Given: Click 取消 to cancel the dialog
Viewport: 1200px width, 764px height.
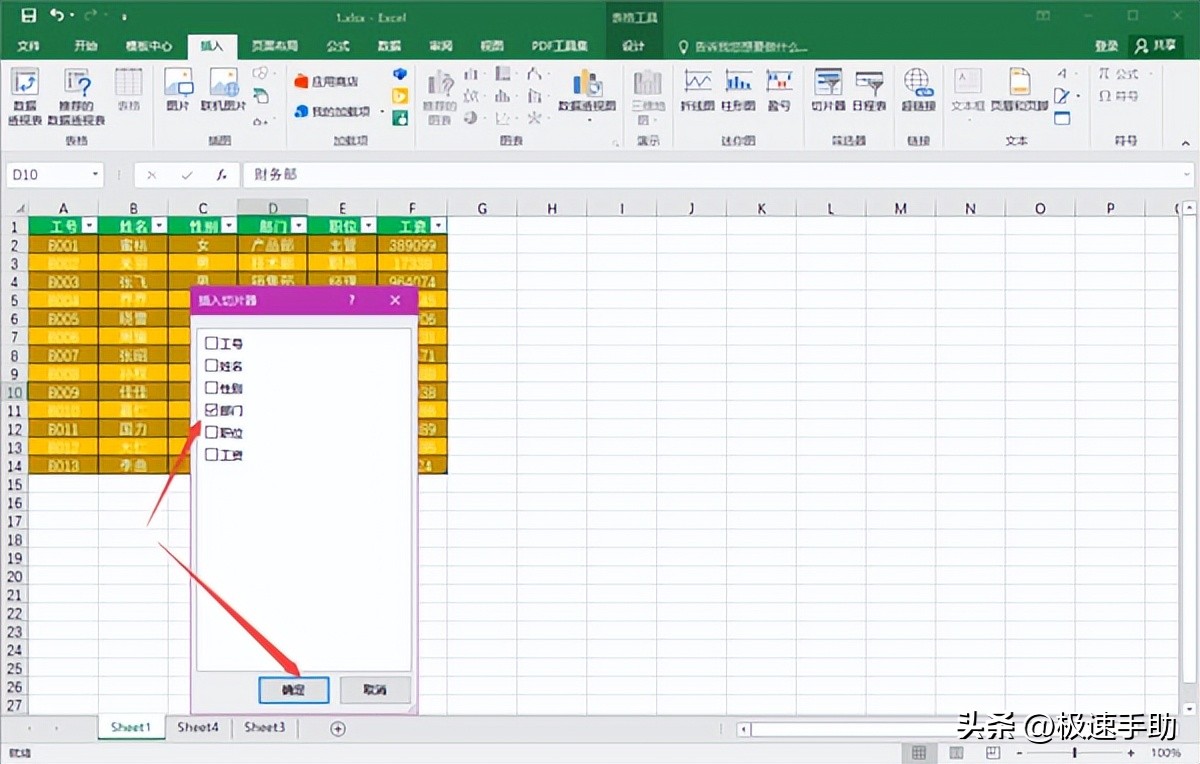Looking at the screenshot, I should pyautogui.click(x=375, y=689).
